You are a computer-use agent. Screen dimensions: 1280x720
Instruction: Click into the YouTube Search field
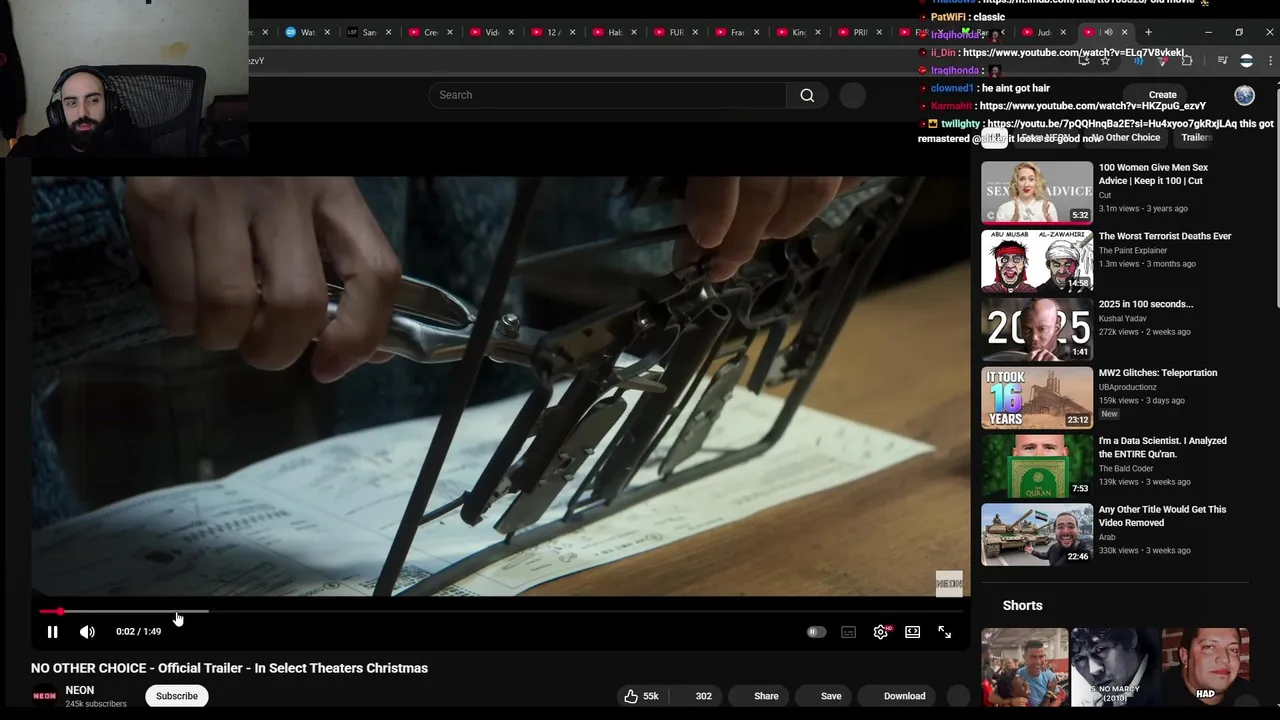(x=608, y=95)
